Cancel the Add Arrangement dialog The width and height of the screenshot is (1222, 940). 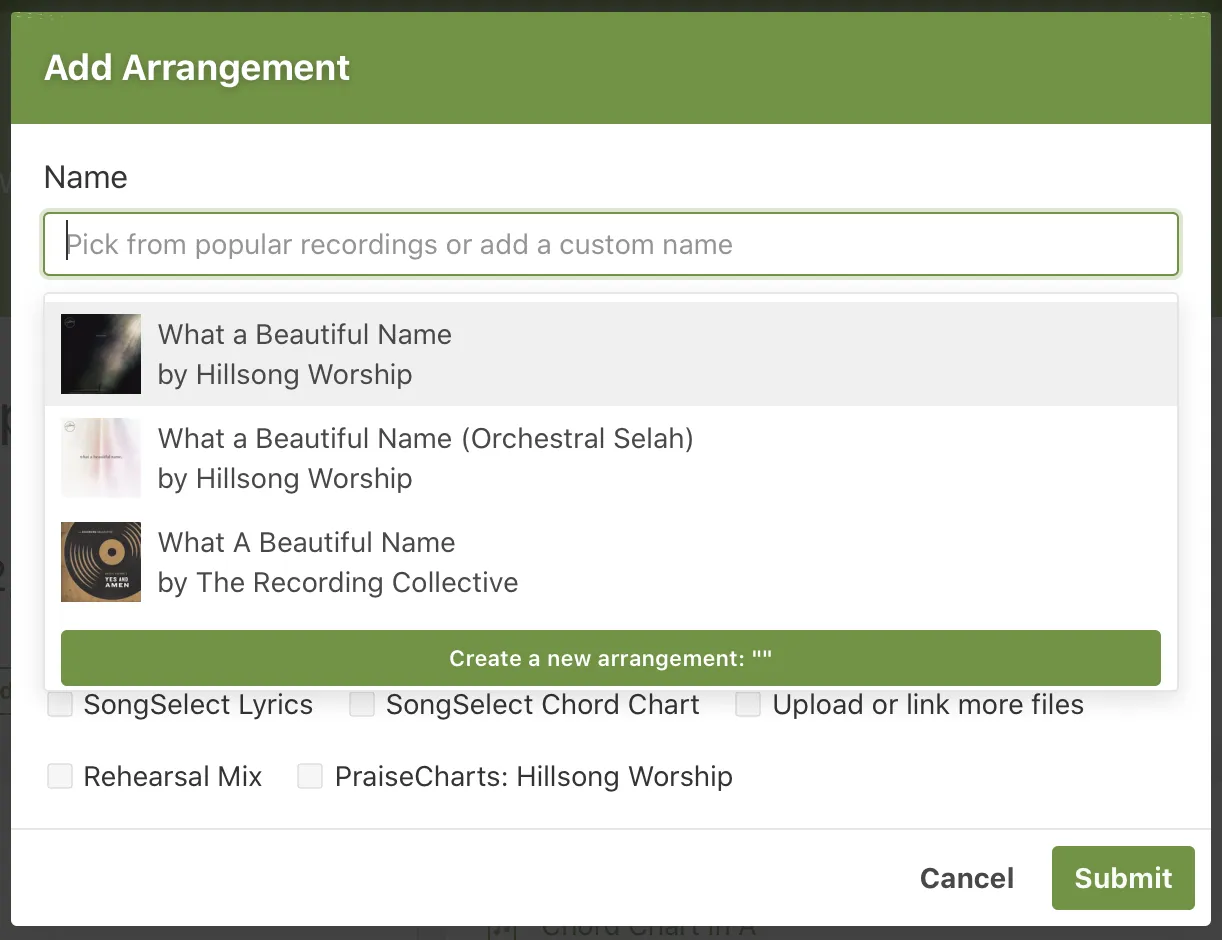[966, 878]
